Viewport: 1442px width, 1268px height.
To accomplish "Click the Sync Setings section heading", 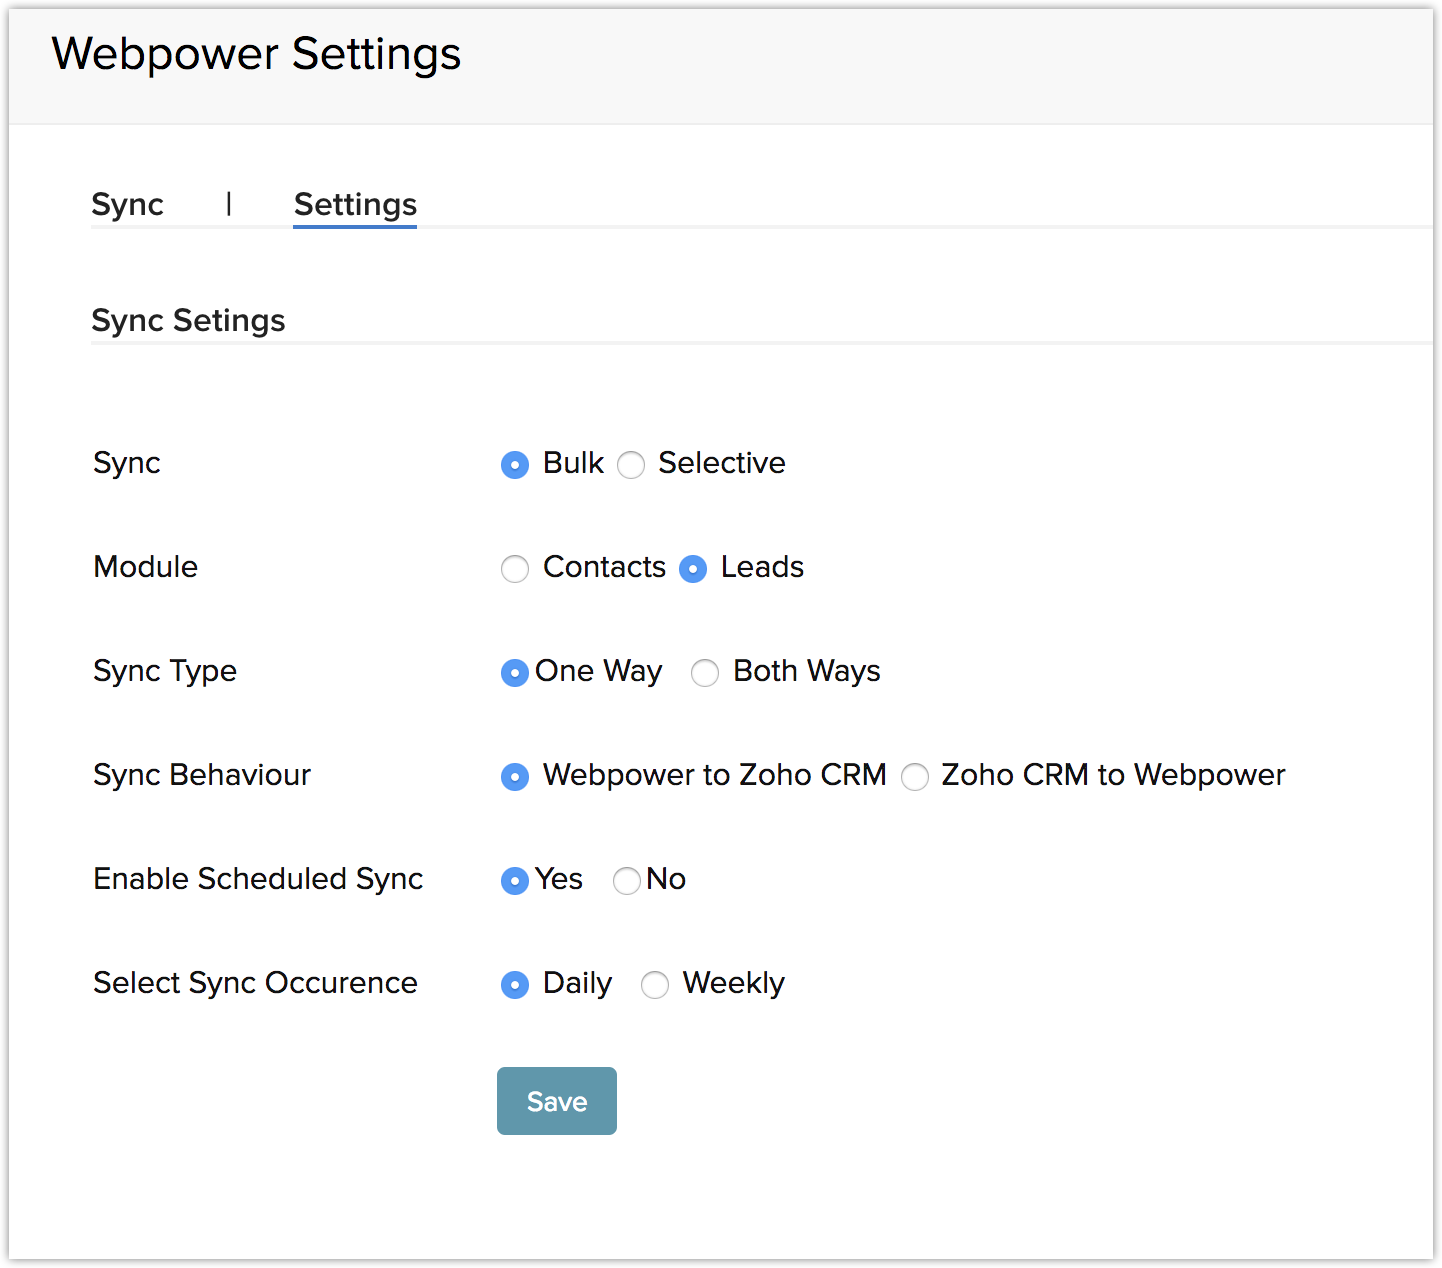I will 188,320.
